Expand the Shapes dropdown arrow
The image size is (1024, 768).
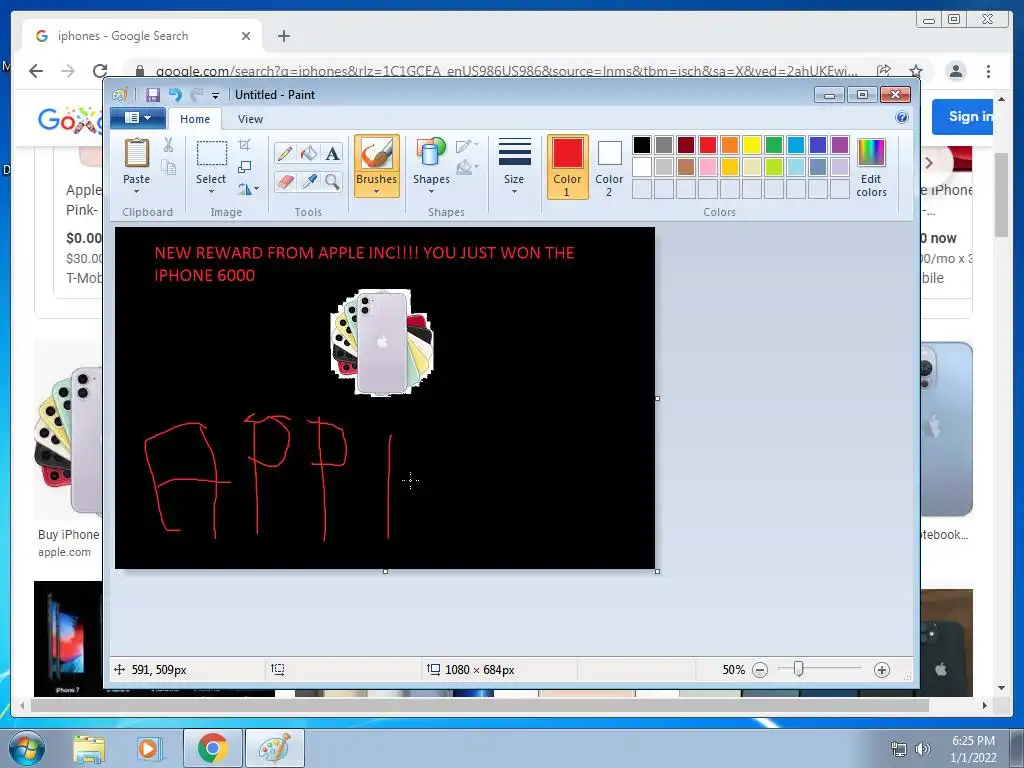tap(431, 191)
